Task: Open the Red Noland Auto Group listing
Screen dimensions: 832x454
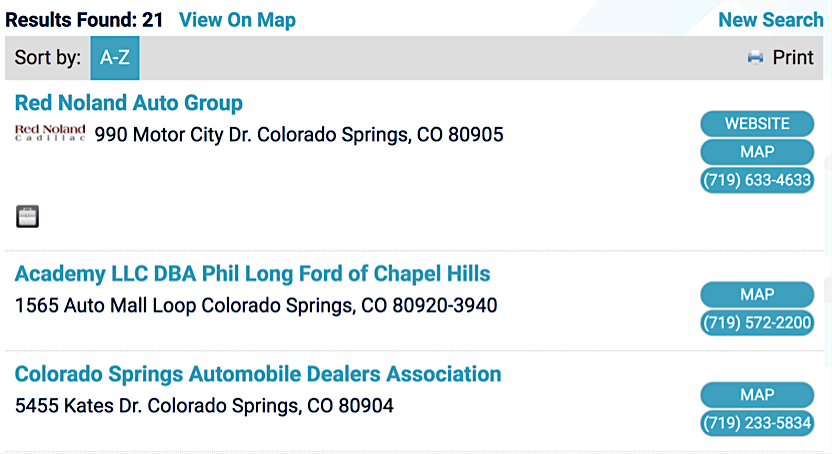Action: (129, 103)
